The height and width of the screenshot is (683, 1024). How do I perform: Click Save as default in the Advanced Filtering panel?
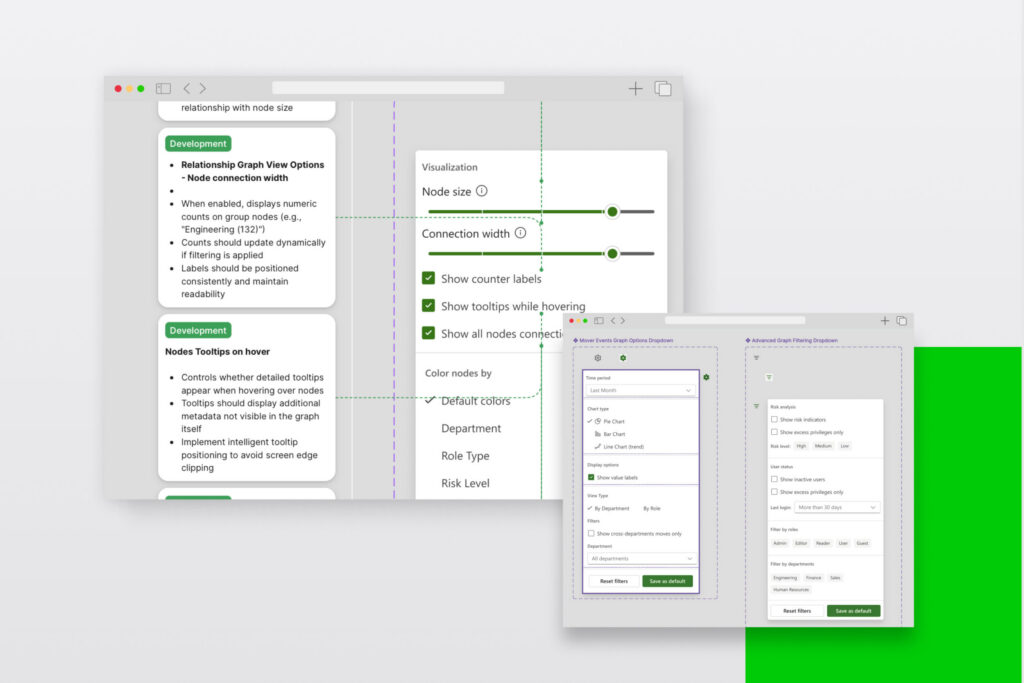point(854,611)
